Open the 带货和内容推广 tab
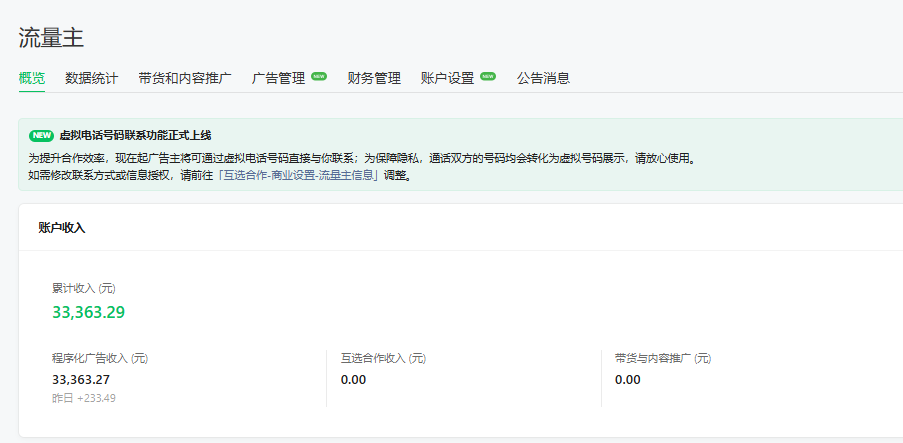 coord(185,78)
